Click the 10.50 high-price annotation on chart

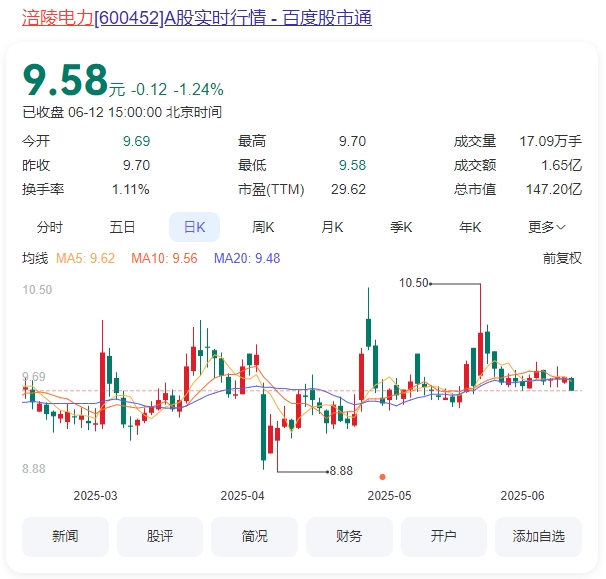(x=414, y=283)
